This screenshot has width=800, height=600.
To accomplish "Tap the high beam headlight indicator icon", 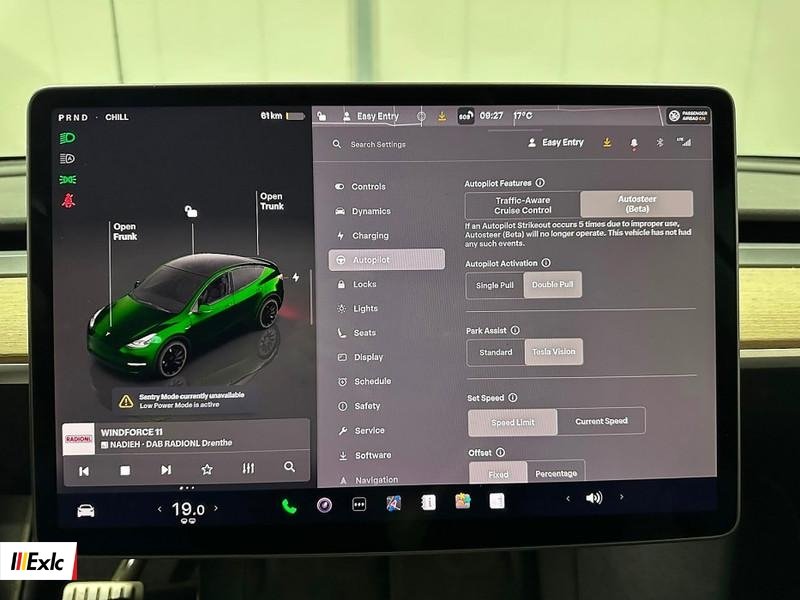I will pyautogui.click(x=67, y=138).
